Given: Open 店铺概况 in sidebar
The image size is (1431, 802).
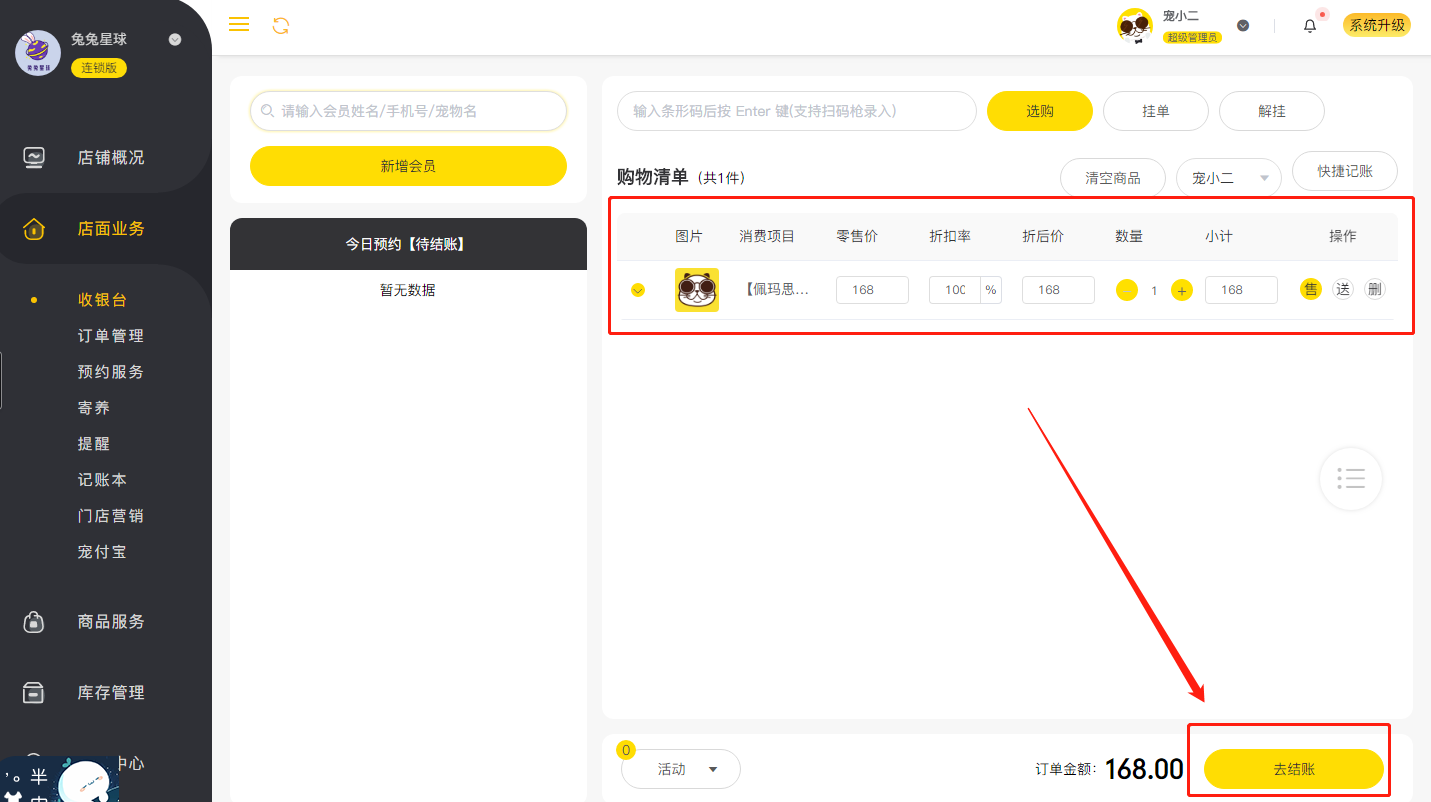Looking at the screenshot, I should coord(111,158).
